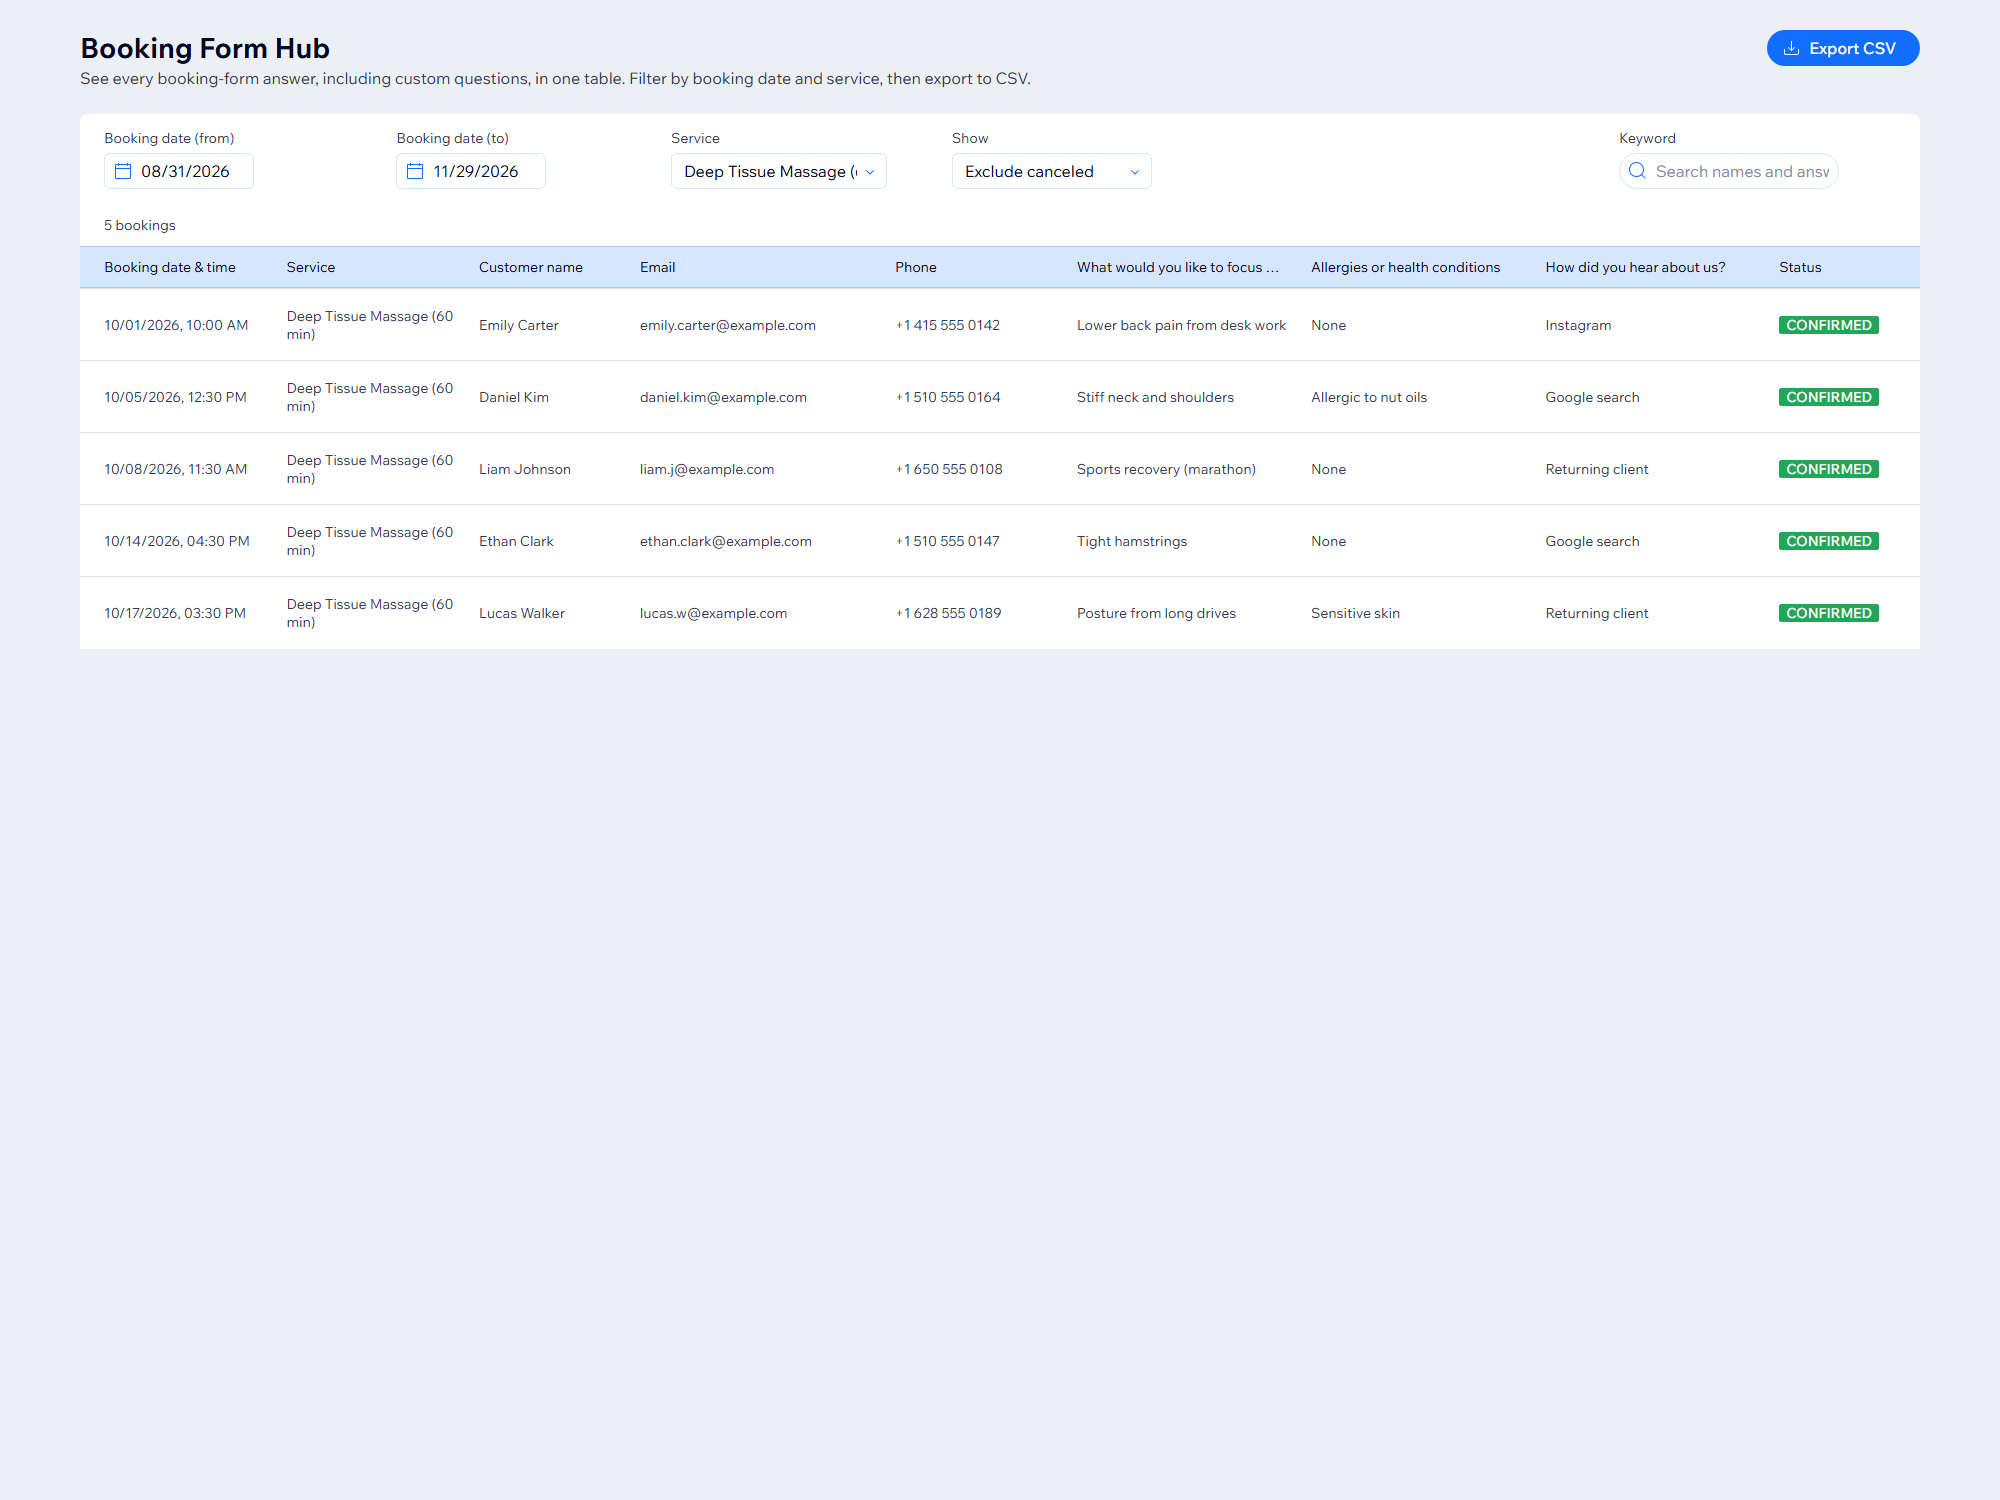2000x1500 pixels.
Task: Click the 10/17/2026, 03:30 PM cell
Action: pos(175,613)
